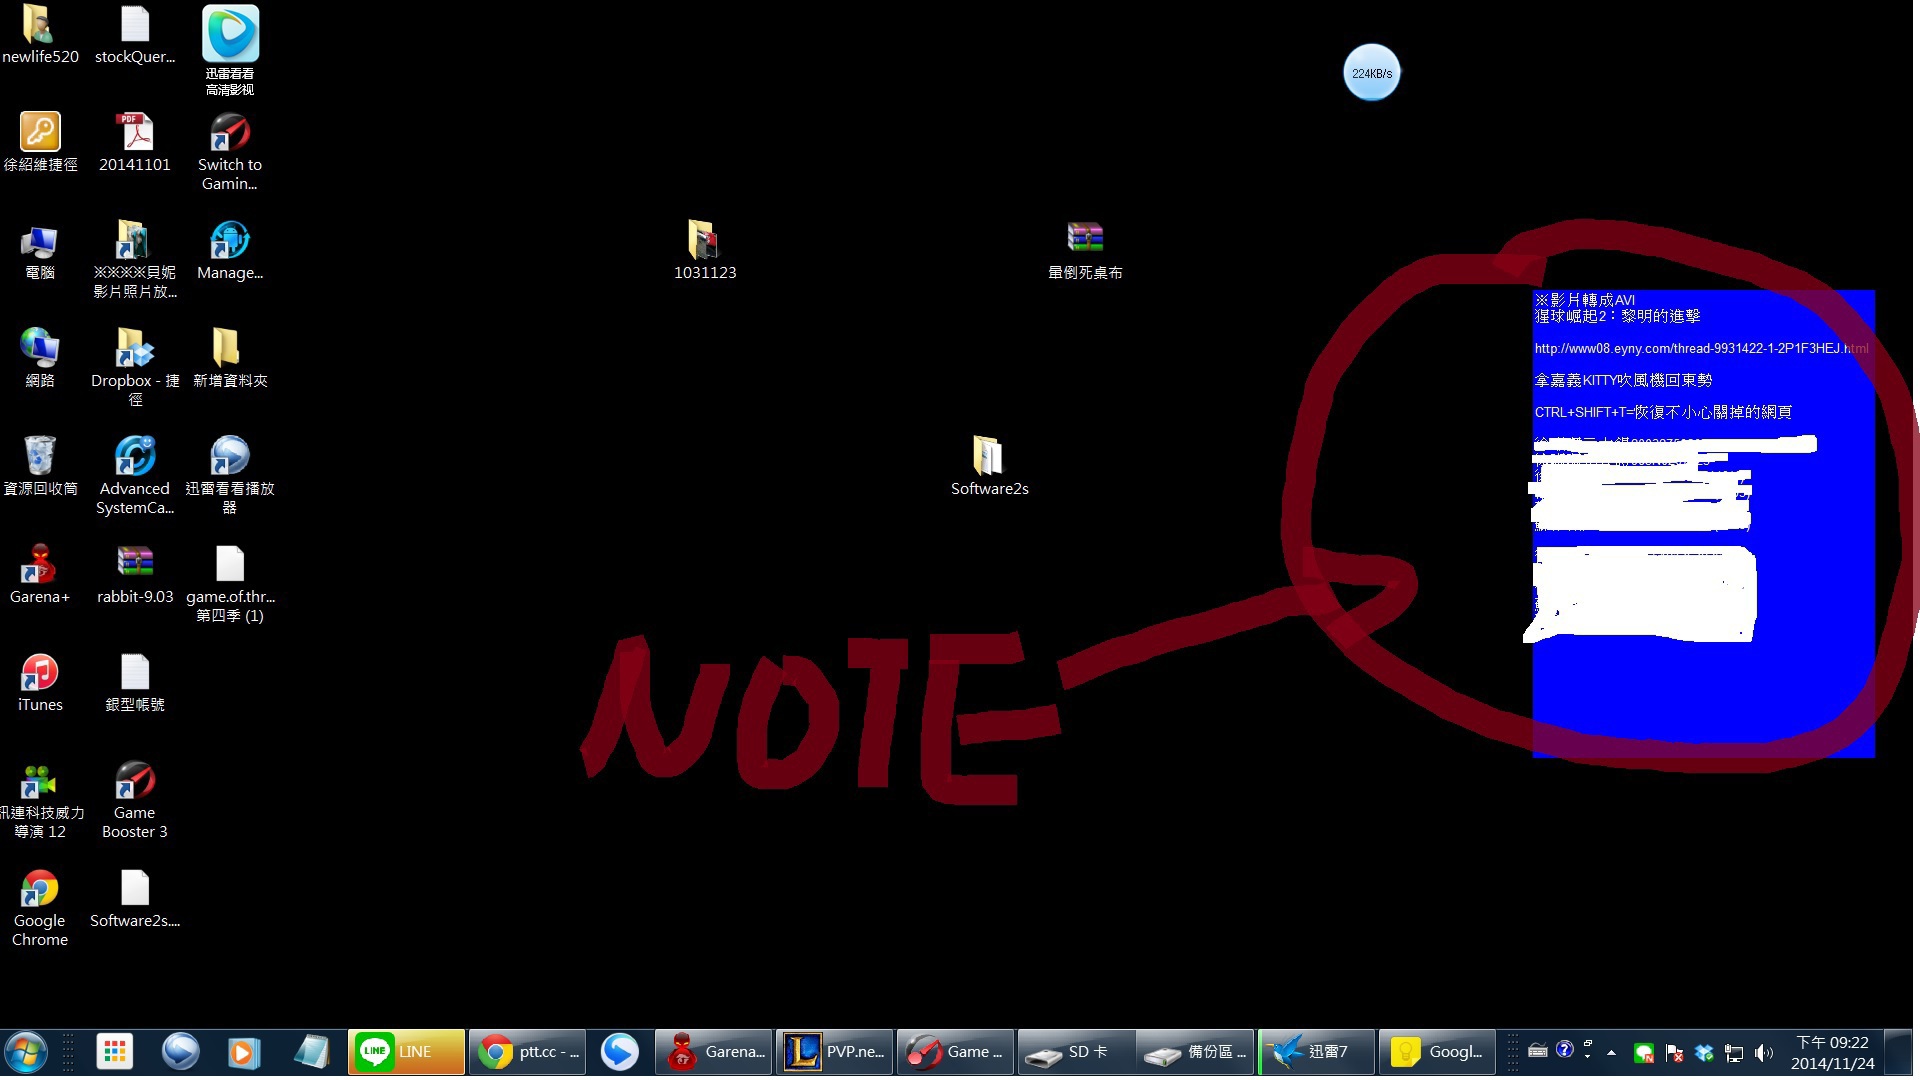Open the Dropbox tray icon
Screen dimensions: 1920x1080
pos(1704,1052)
